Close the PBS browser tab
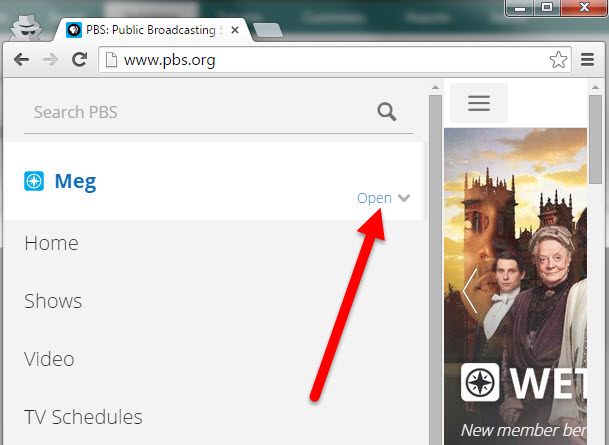Screen dimensions: 609x445 (x=235, y=30)
